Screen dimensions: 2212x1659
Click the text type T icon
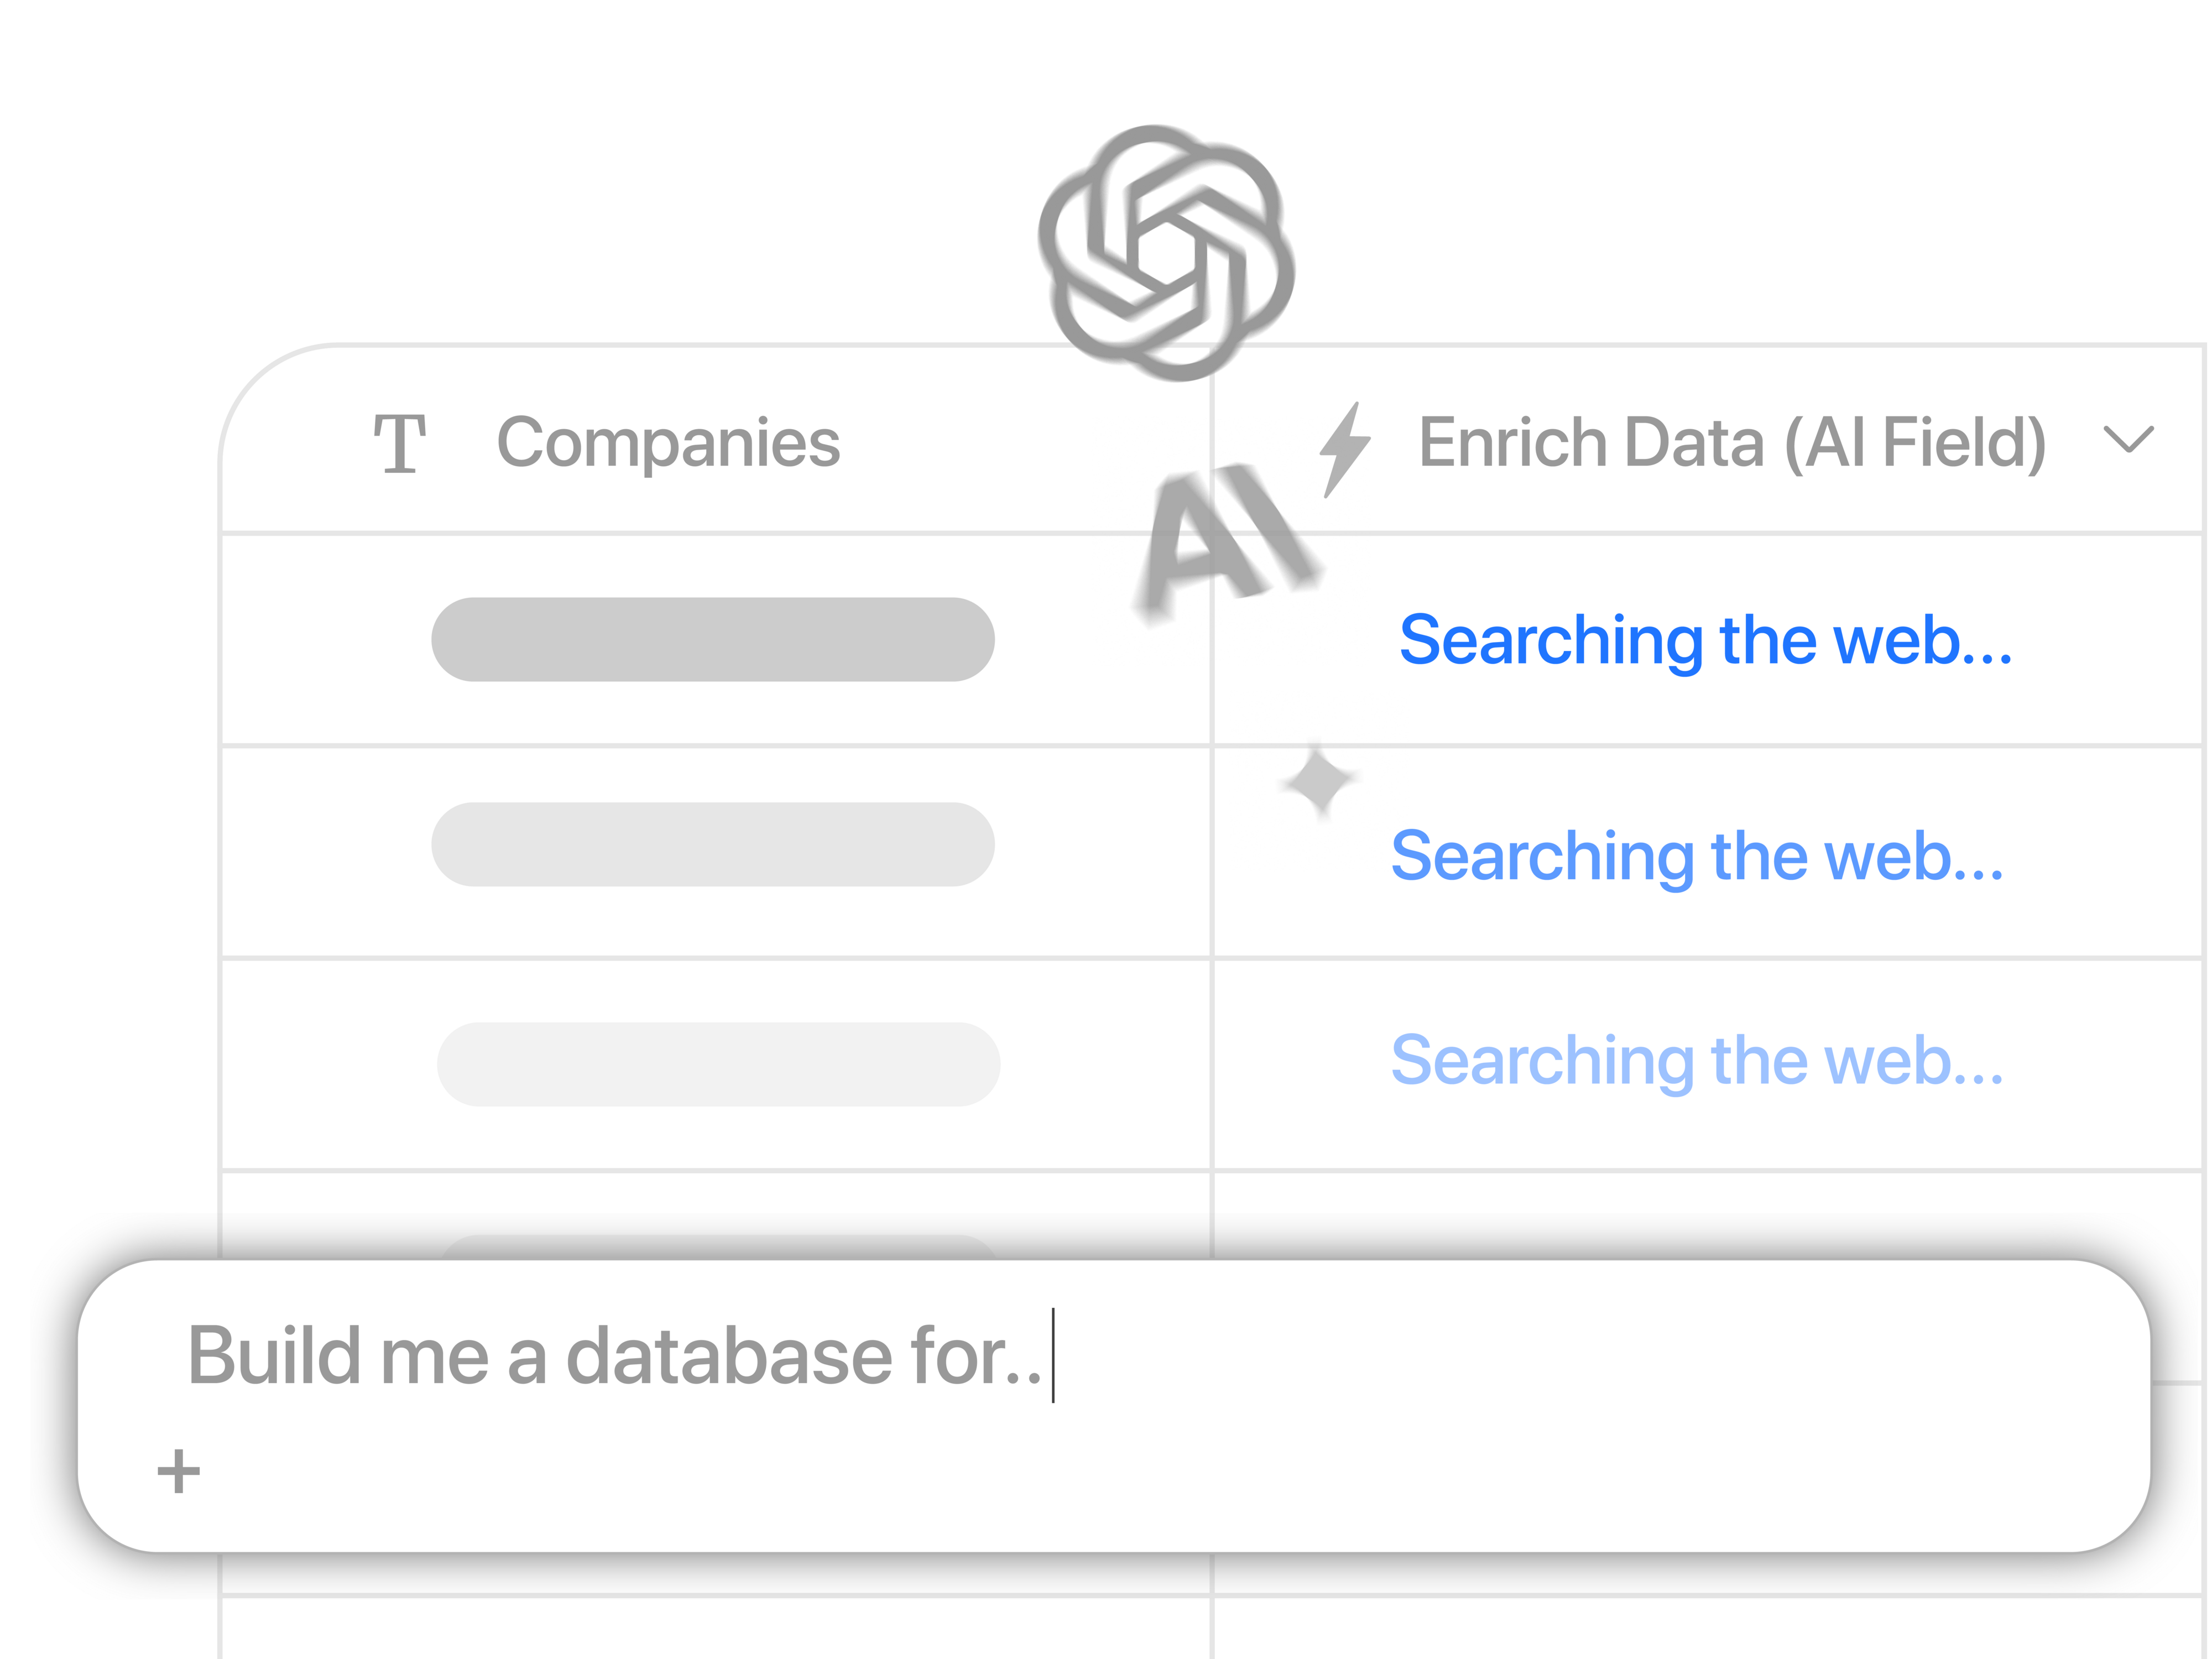click(399, 442)
